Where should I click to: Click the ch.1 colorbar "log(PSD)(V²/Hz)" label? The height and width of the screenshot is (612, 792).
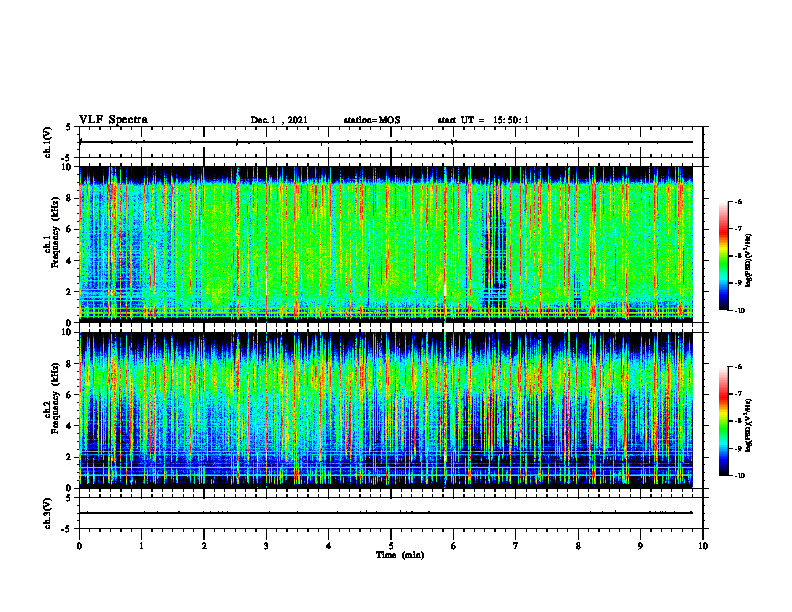pyautogui.click(x=750, y=260)
